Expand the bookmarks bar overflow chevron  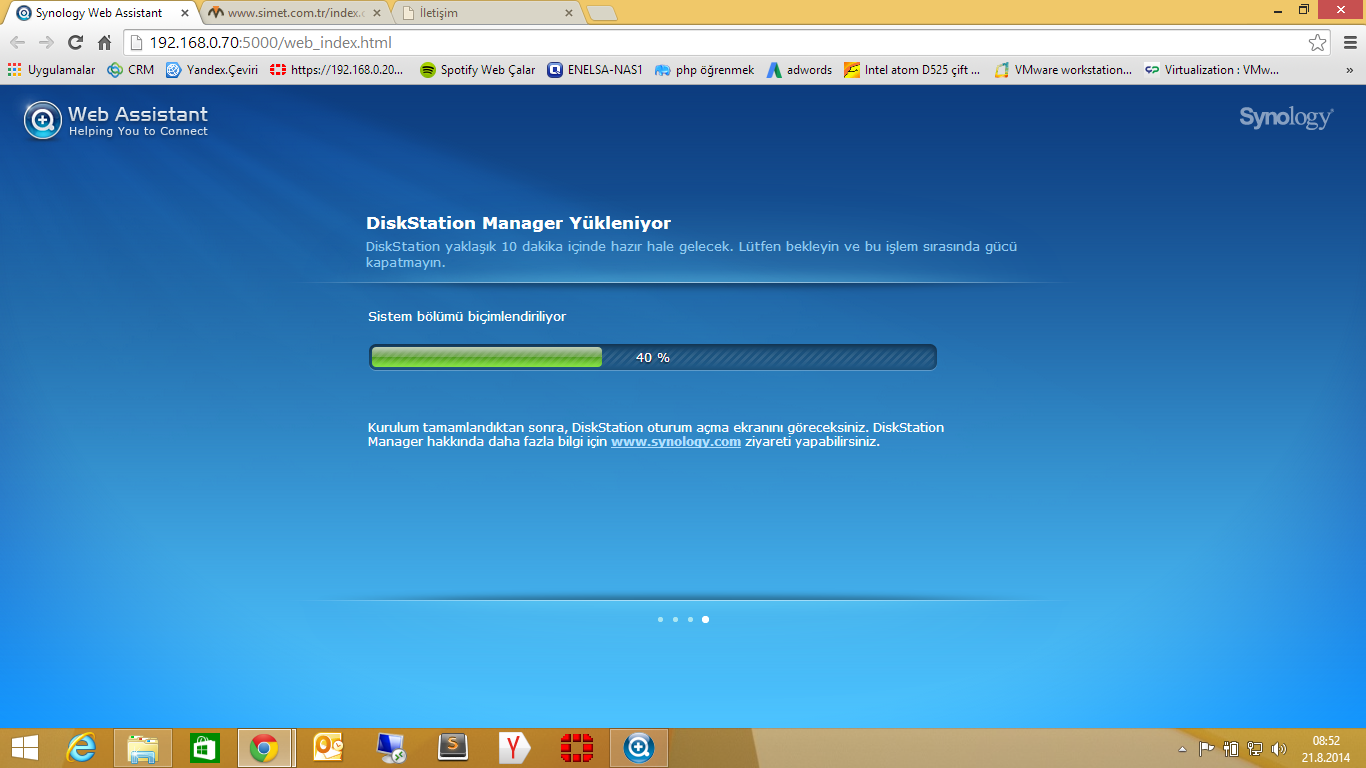1349,70
